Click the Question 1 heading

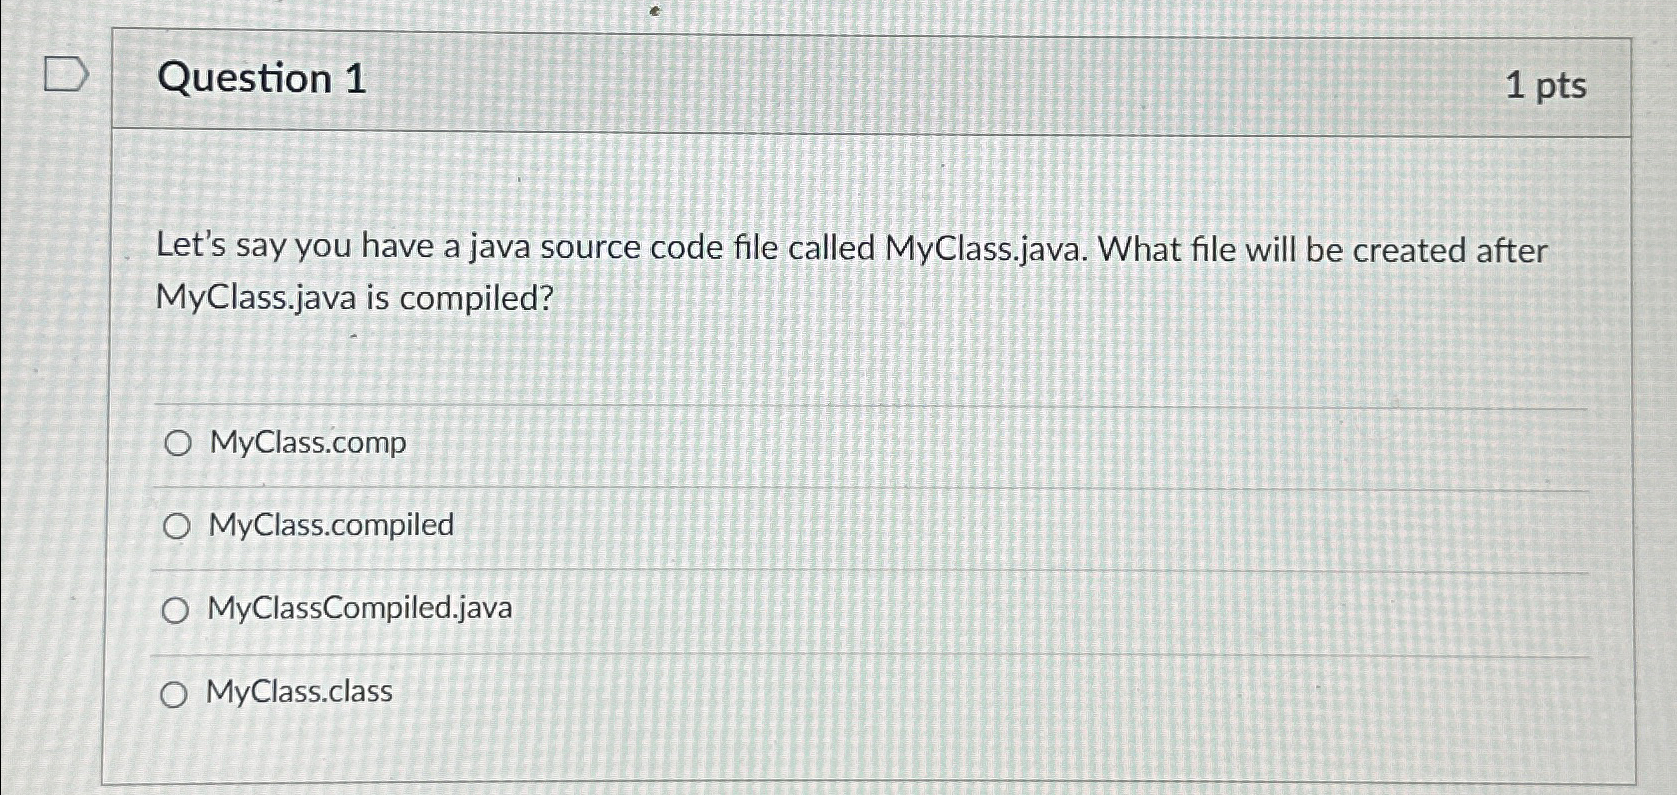click(x=262, y=78)
